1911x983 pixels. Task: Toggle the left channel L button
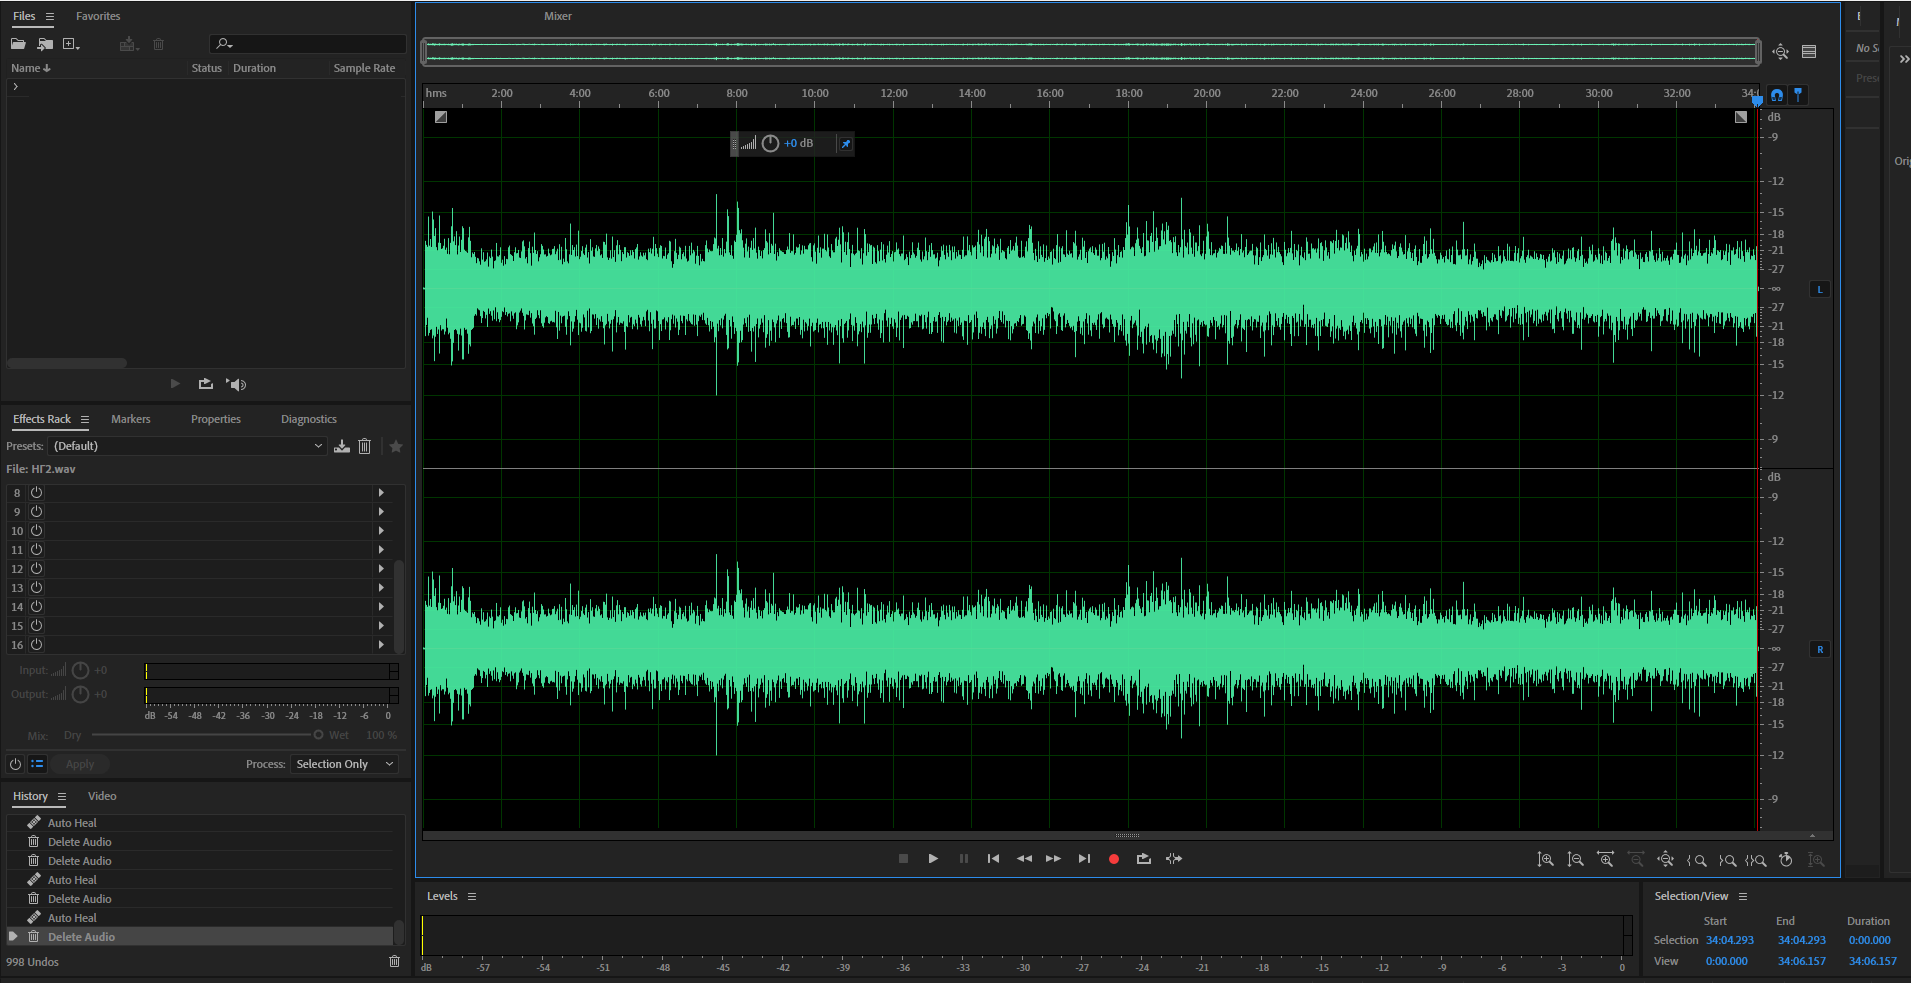coord(1820,290)
